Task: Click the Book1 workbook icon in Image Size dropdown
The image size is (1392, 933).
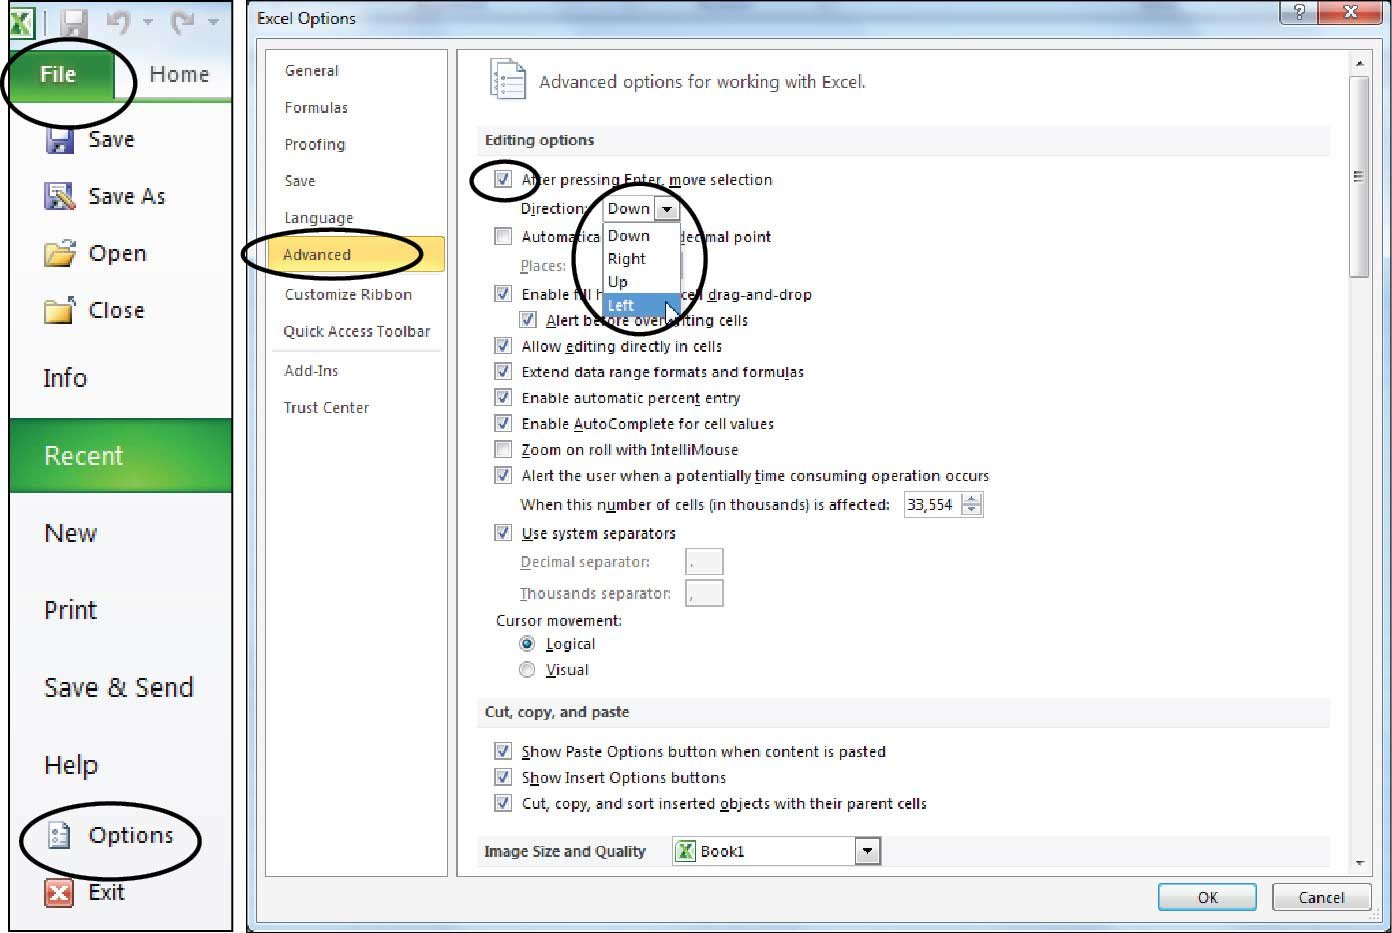Action: [x=686, y=851]
